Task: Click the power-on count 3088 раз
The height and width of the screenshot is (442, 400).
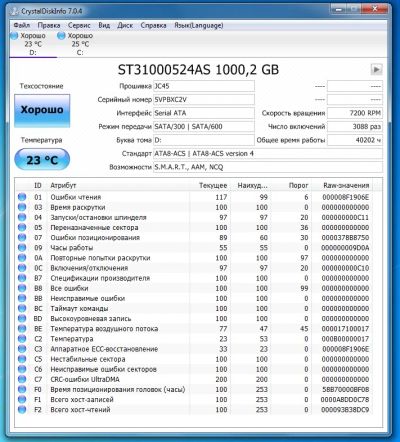Action: (355, 126)
